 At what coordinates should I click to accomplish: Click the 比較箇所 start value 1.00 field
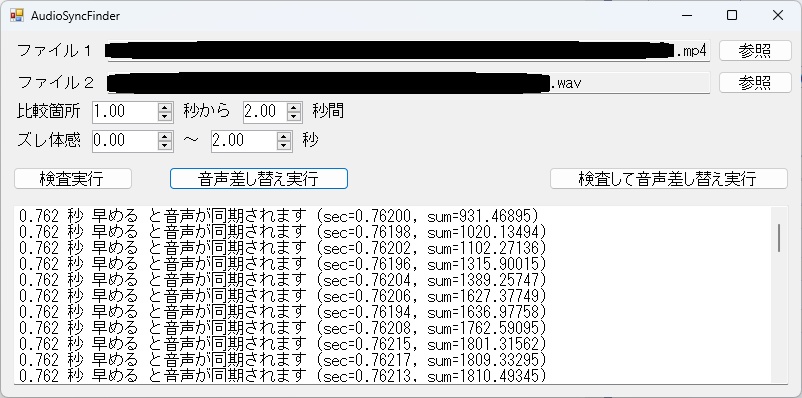tap(125, 112)
